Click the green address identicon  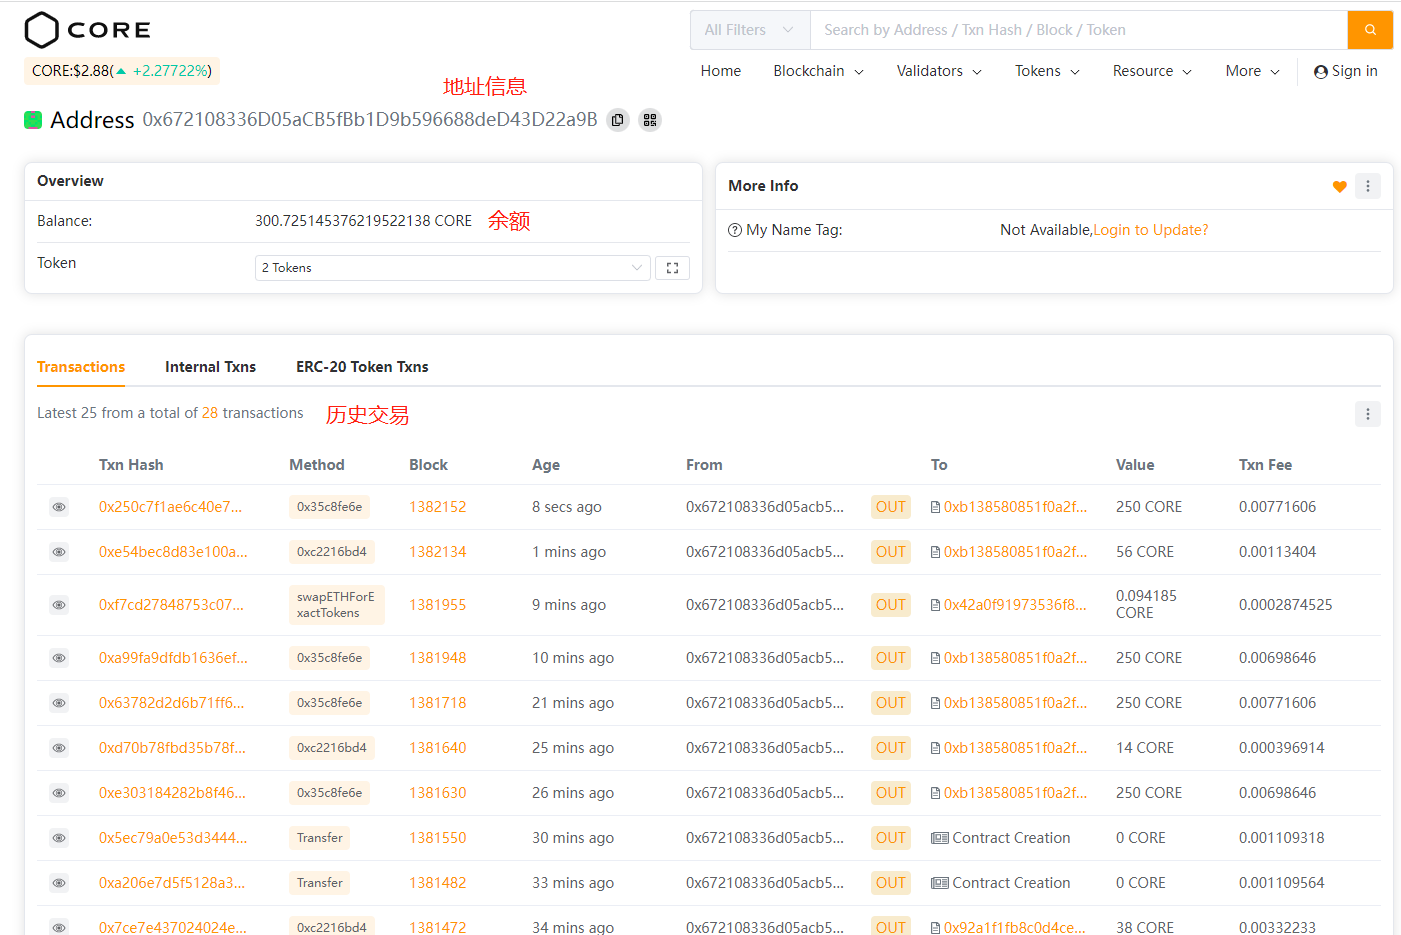33,120
